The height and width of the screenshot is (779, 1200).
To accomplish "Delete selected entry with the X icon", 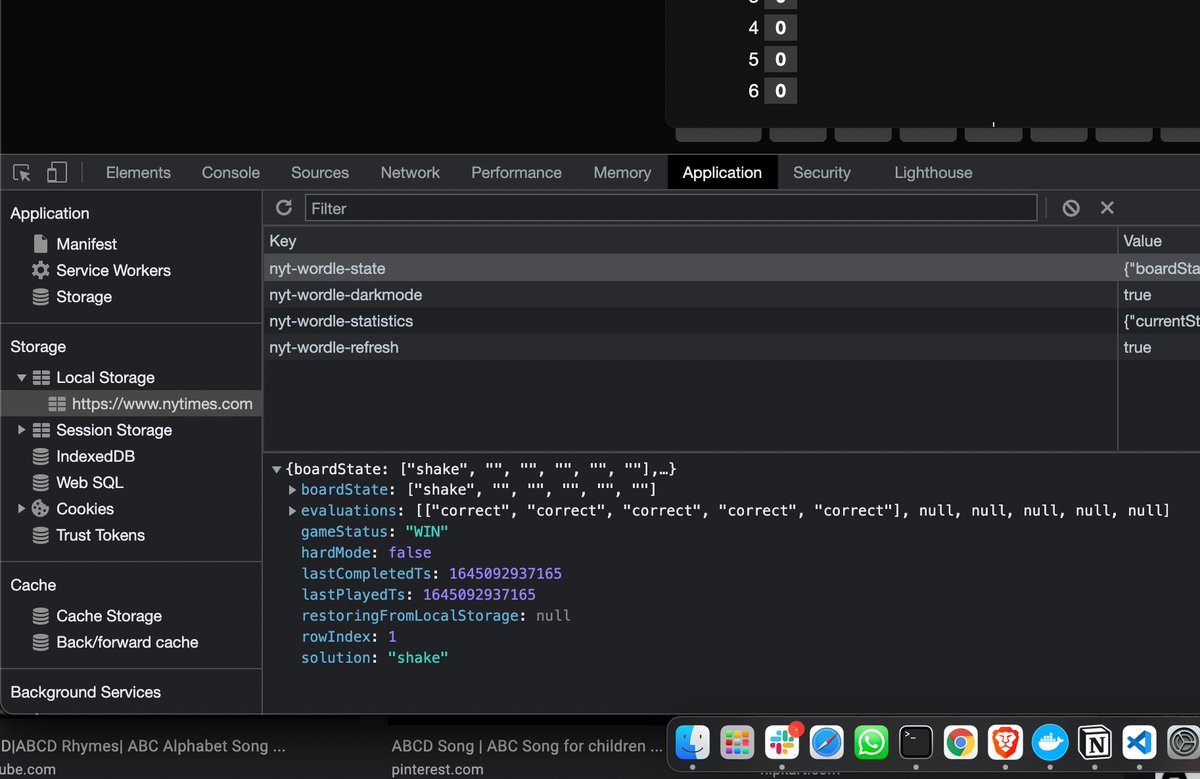I will (x=1107, y=208).
